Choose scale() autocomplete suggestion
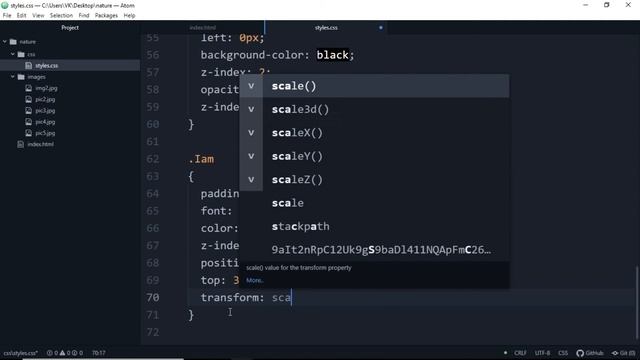640x360 pixels. coord(374,86)
